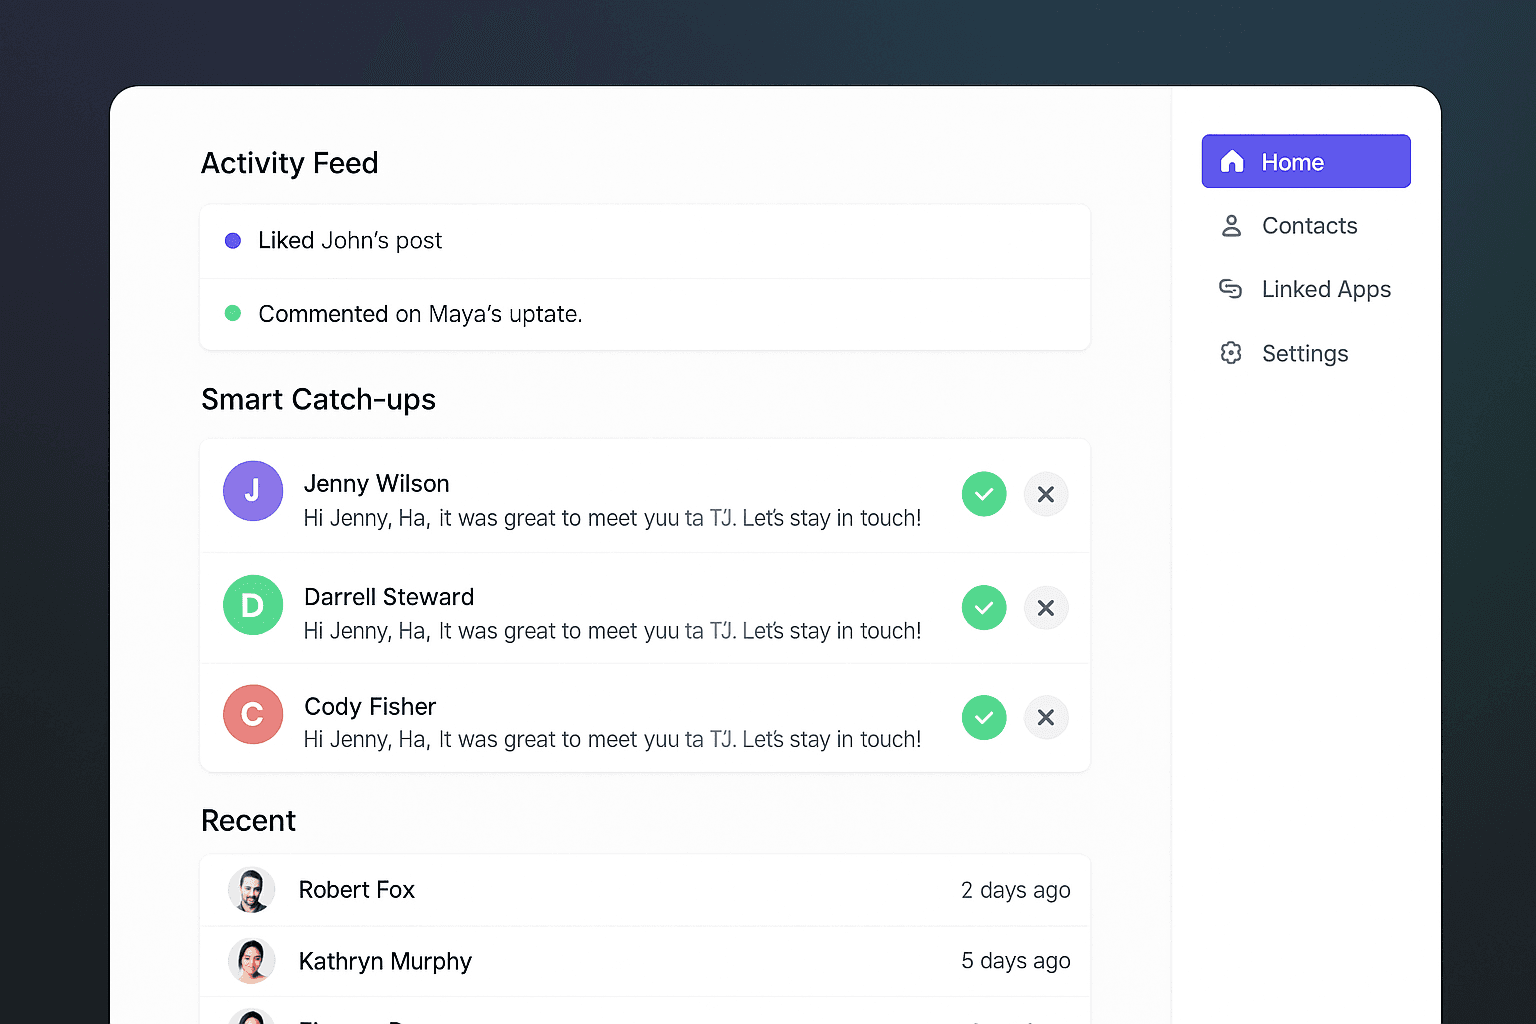Click the Settings gear icon
The image size is (1536, 1024).
[x=1230, y=353]
